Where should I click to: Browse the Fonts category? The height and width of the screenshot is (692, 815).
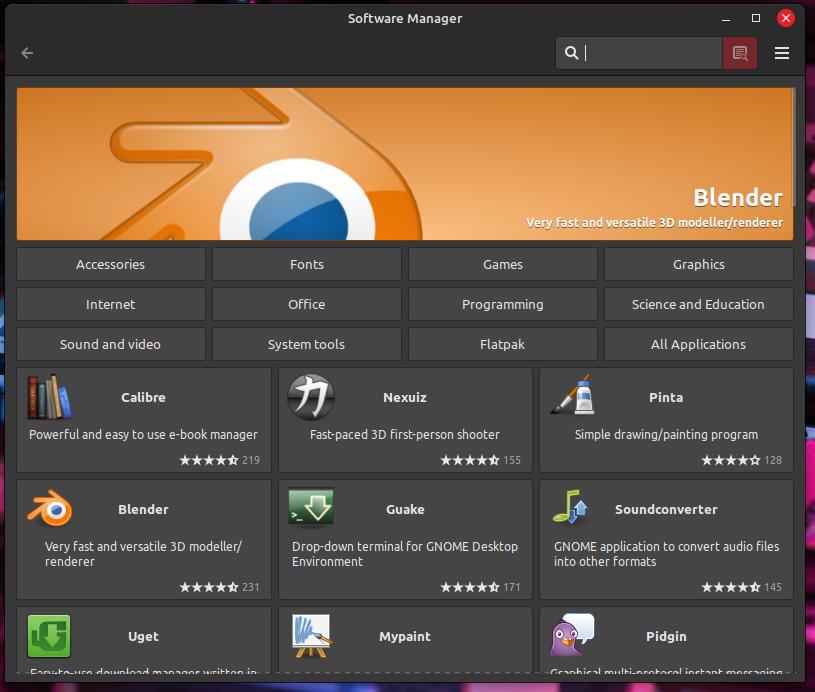point(307,264)
